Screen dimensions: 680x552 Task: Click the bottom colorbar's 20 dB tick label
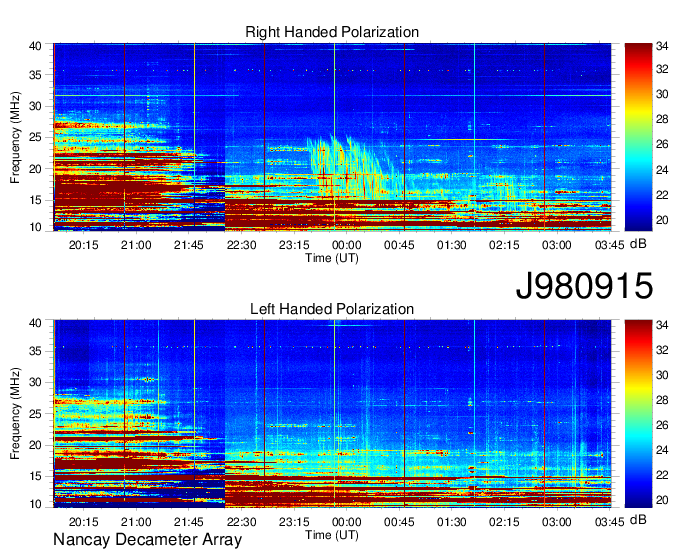pos(662,500)
